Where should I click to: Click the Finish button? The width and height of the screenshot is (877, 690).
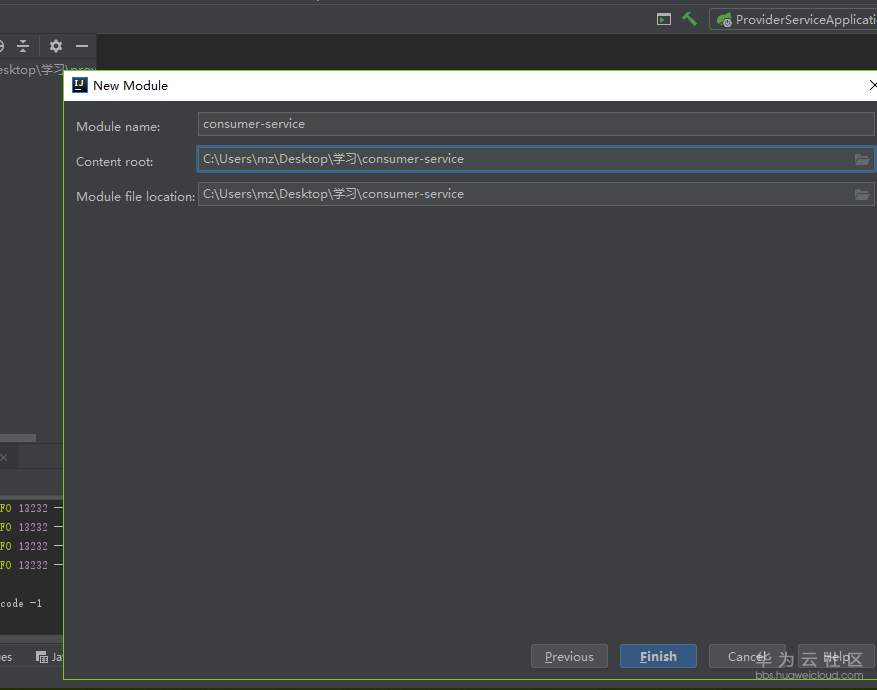click(658, 656)
